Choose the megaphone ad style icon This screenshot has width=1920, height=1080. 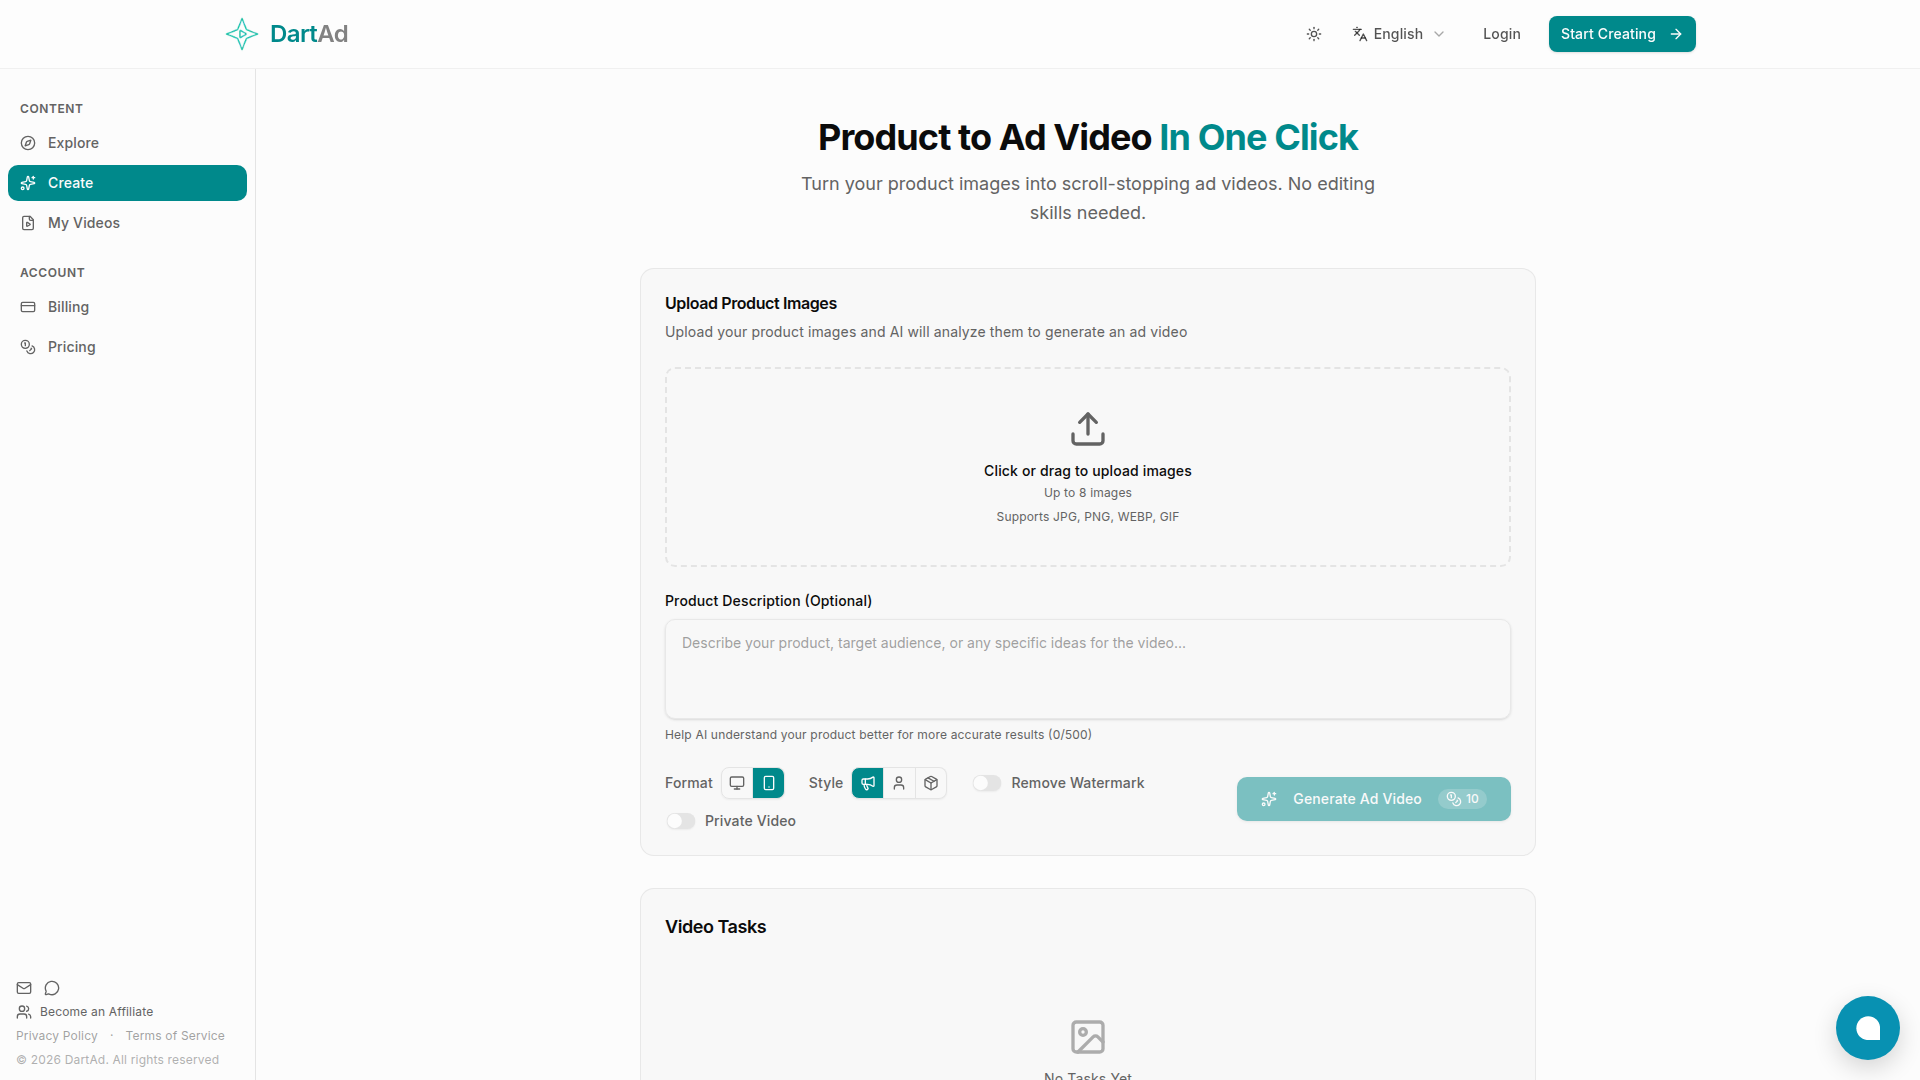click(x=868, y=783)
